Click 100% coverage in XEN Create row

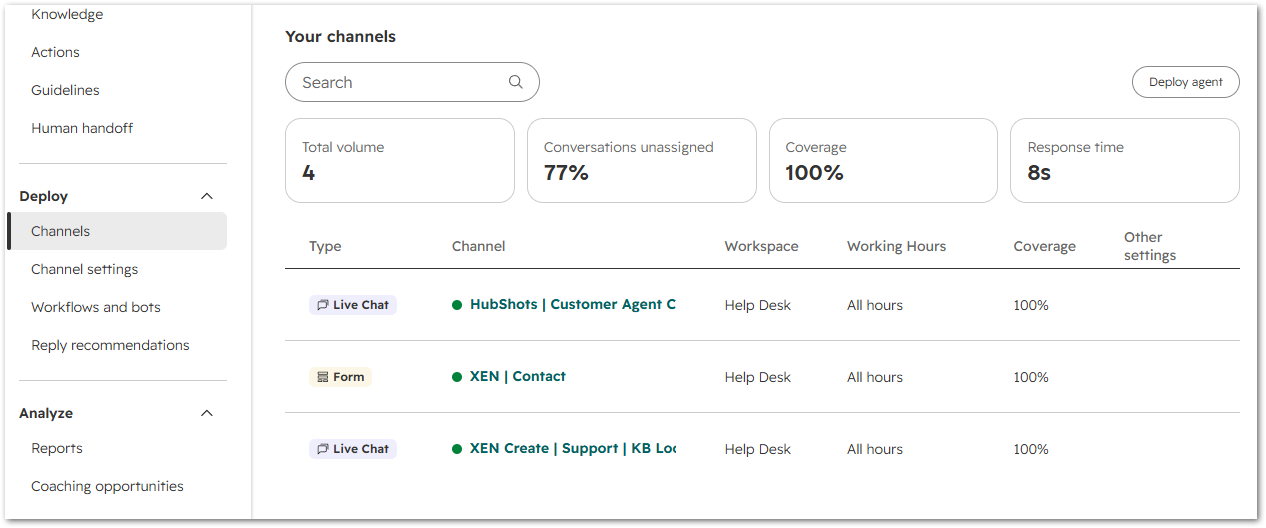[1031, 449]
